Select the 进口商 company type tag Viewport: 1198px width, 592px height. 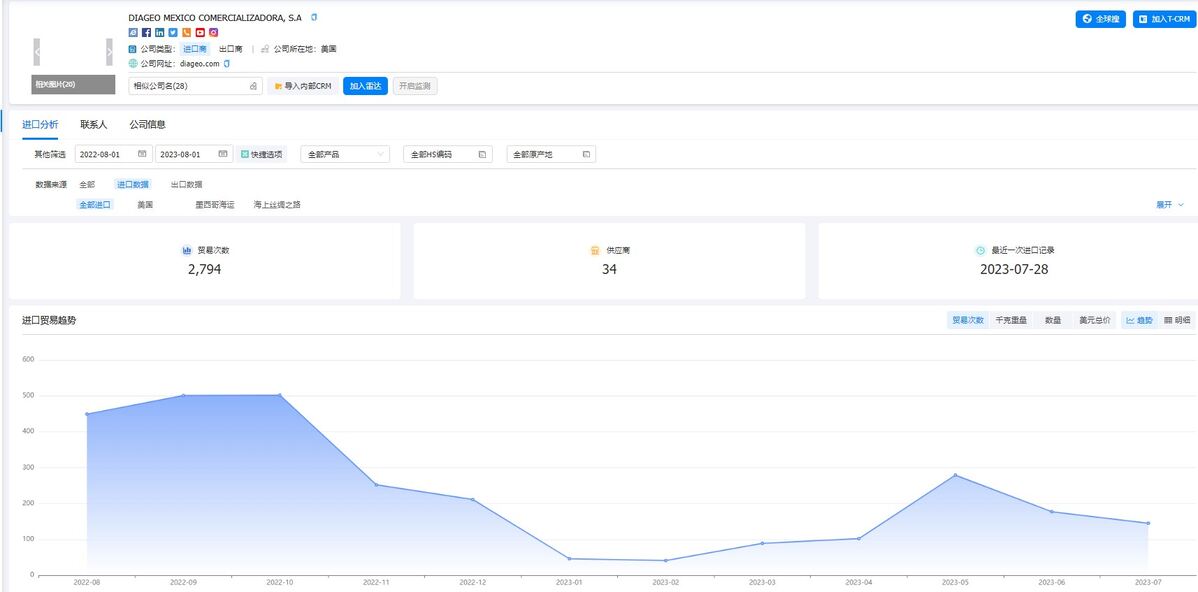(194, 49)
